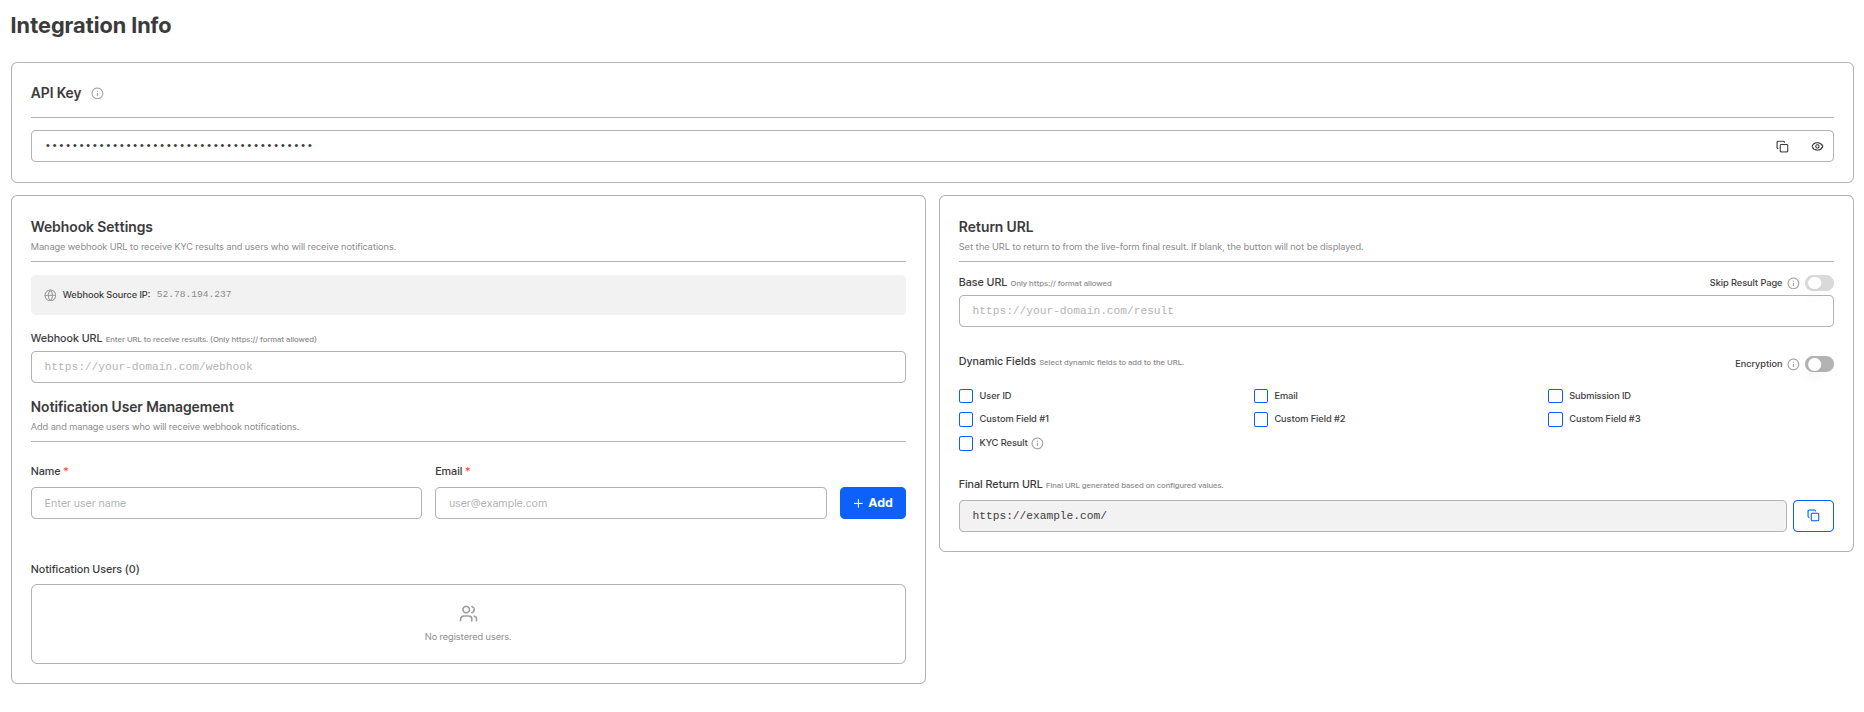The width and height of the screenshot is (1864, 712).
Task: Click the Add button for notification users
Action: [x=873, y=503]
